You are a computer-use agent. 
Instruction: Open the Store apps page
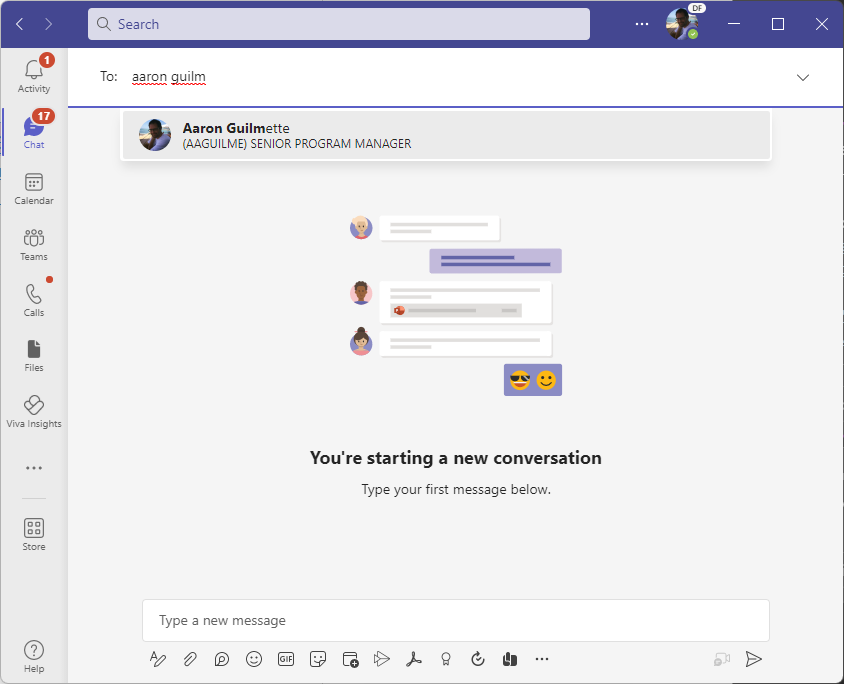tap(34, 533)
